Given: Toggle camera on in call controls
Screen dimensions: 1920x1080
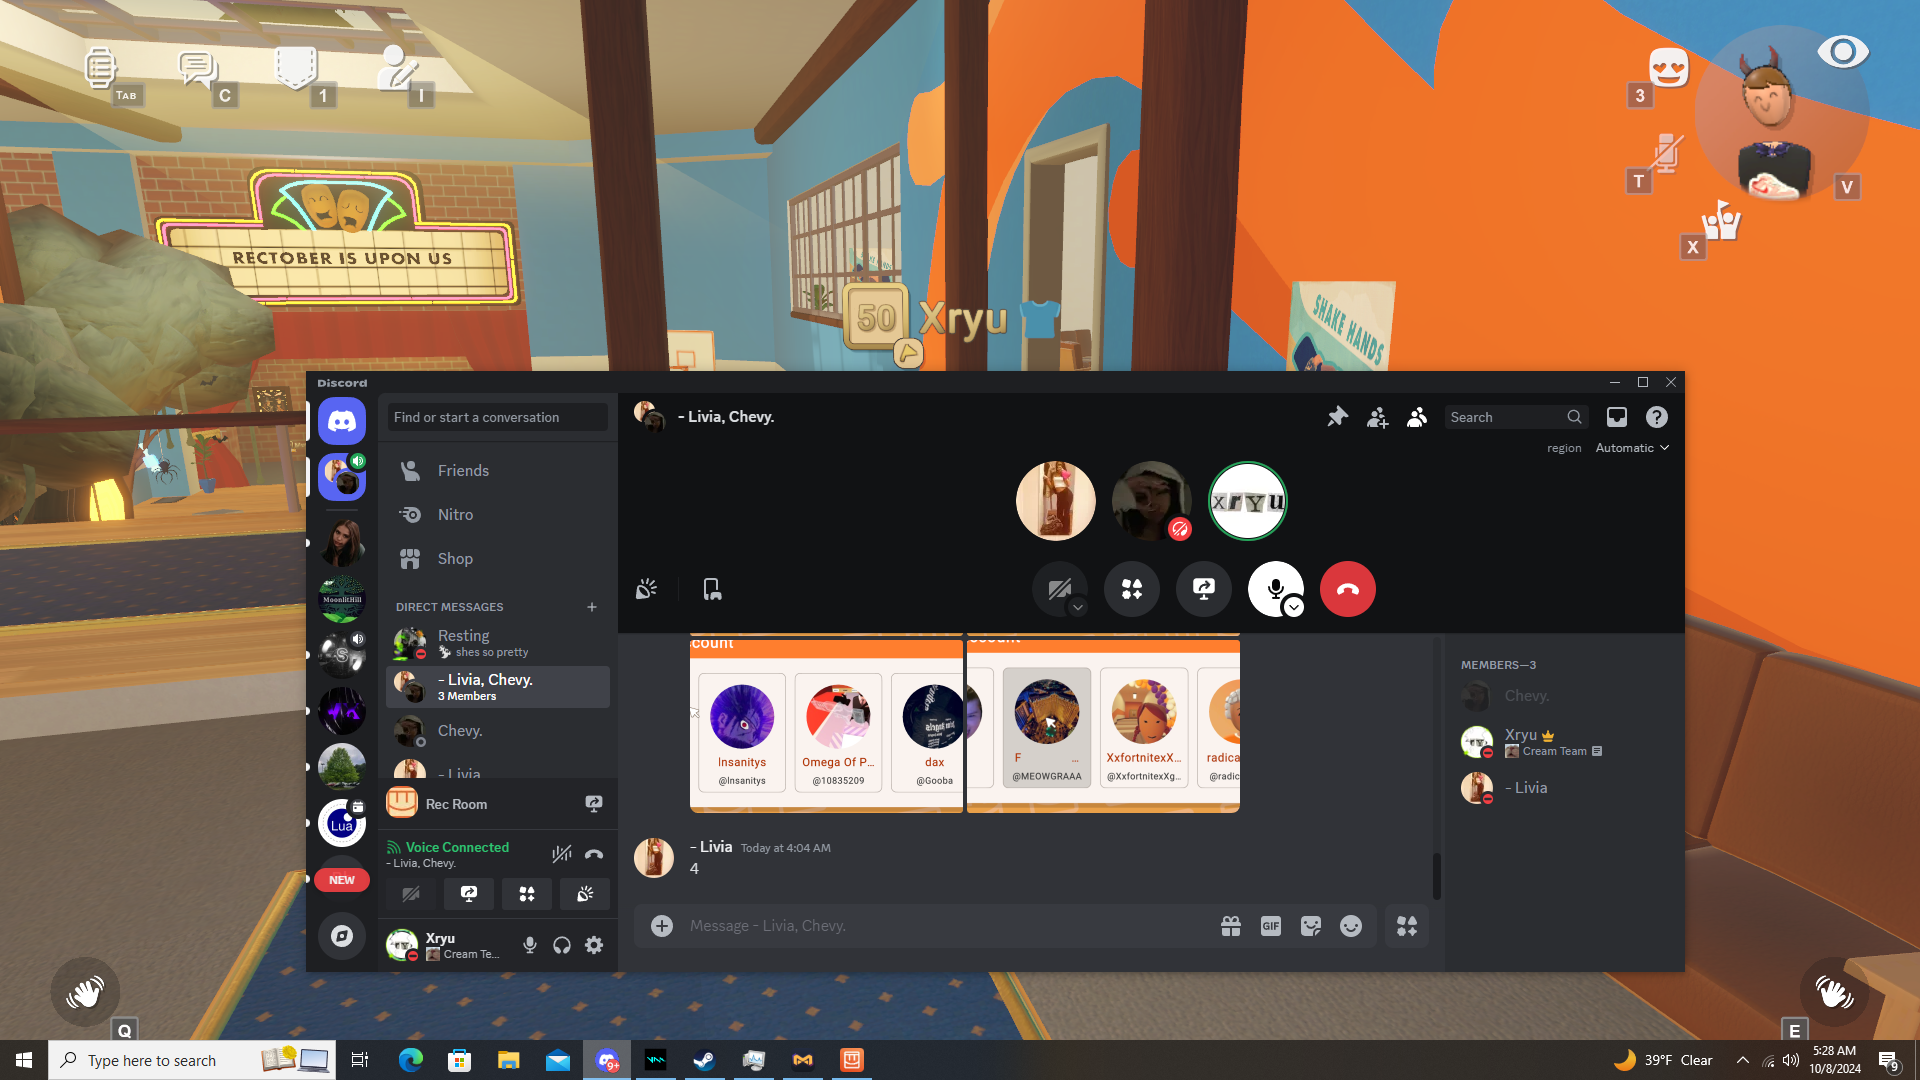Looking at the screenshot, I should pyautogui.click(x=1058, y=588).
